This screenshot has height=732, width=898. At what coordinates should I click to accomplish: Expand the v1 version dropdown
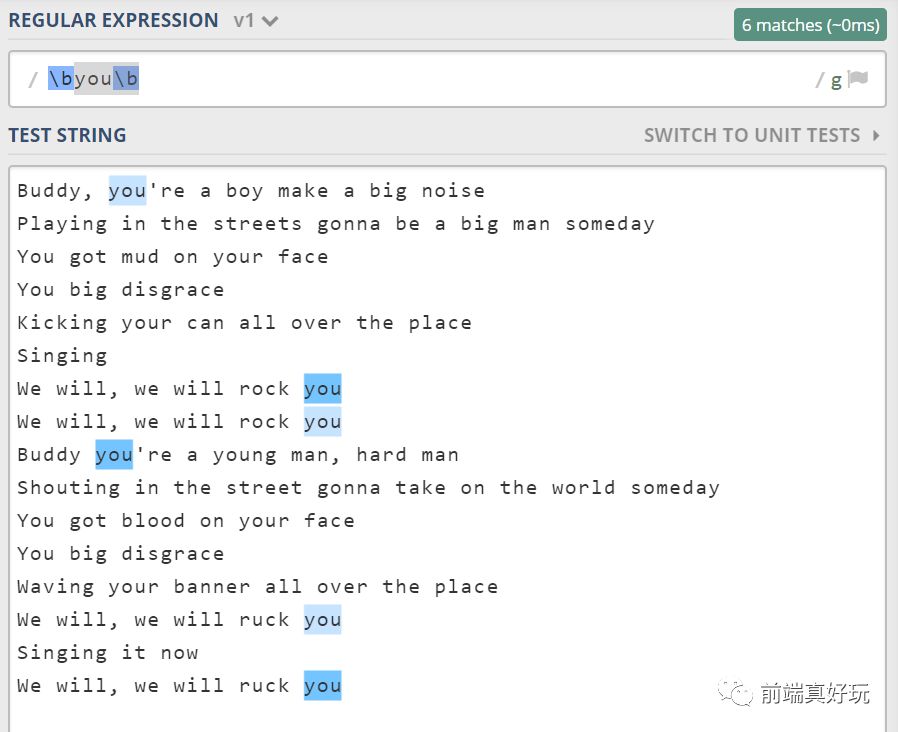(255, 21)
